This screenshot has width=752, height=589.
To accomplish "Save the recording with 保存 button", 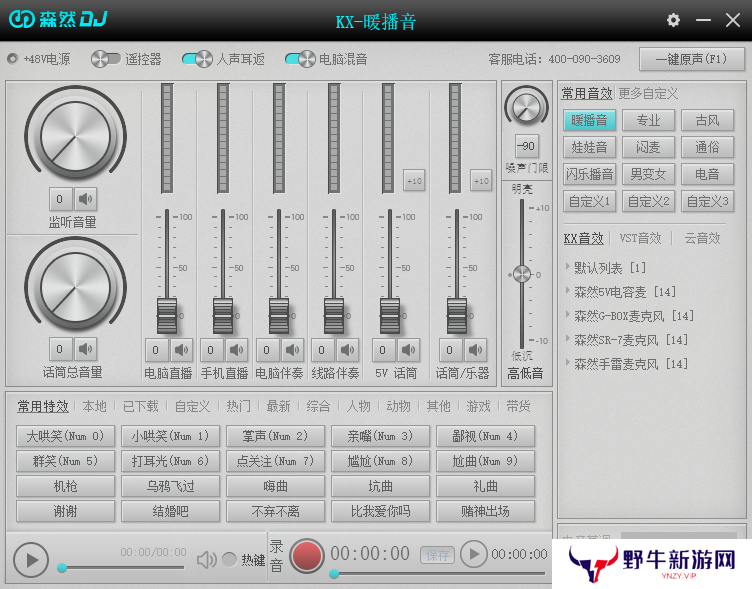I will 437,555.
